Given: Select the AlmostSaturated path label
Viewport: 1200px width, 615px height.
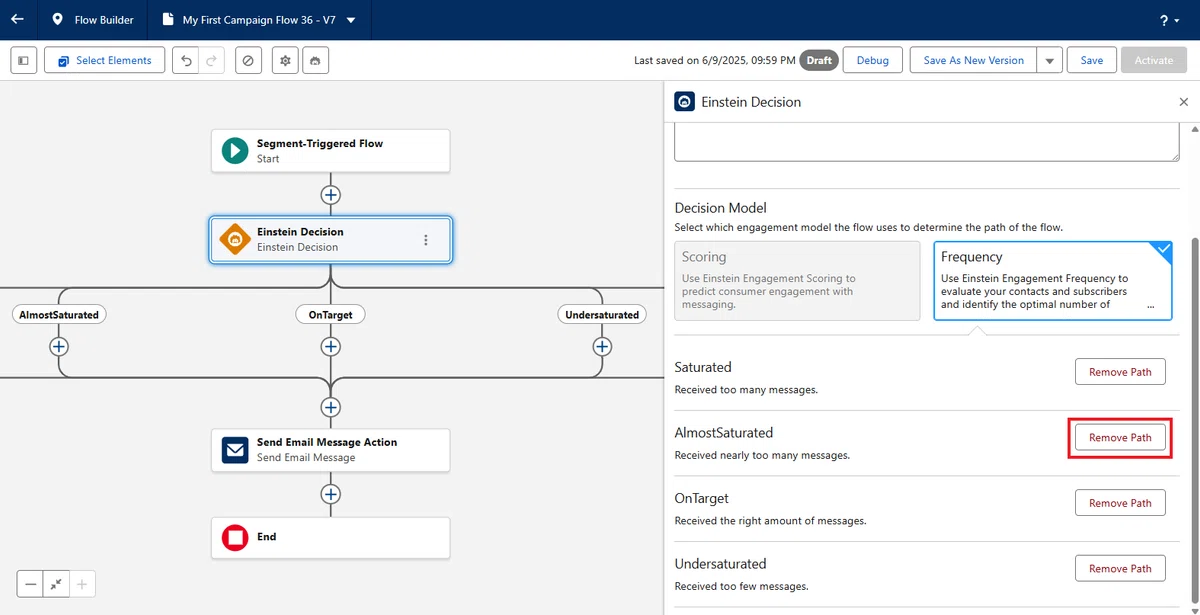Looking at the screenshot, I should point(59,315).
